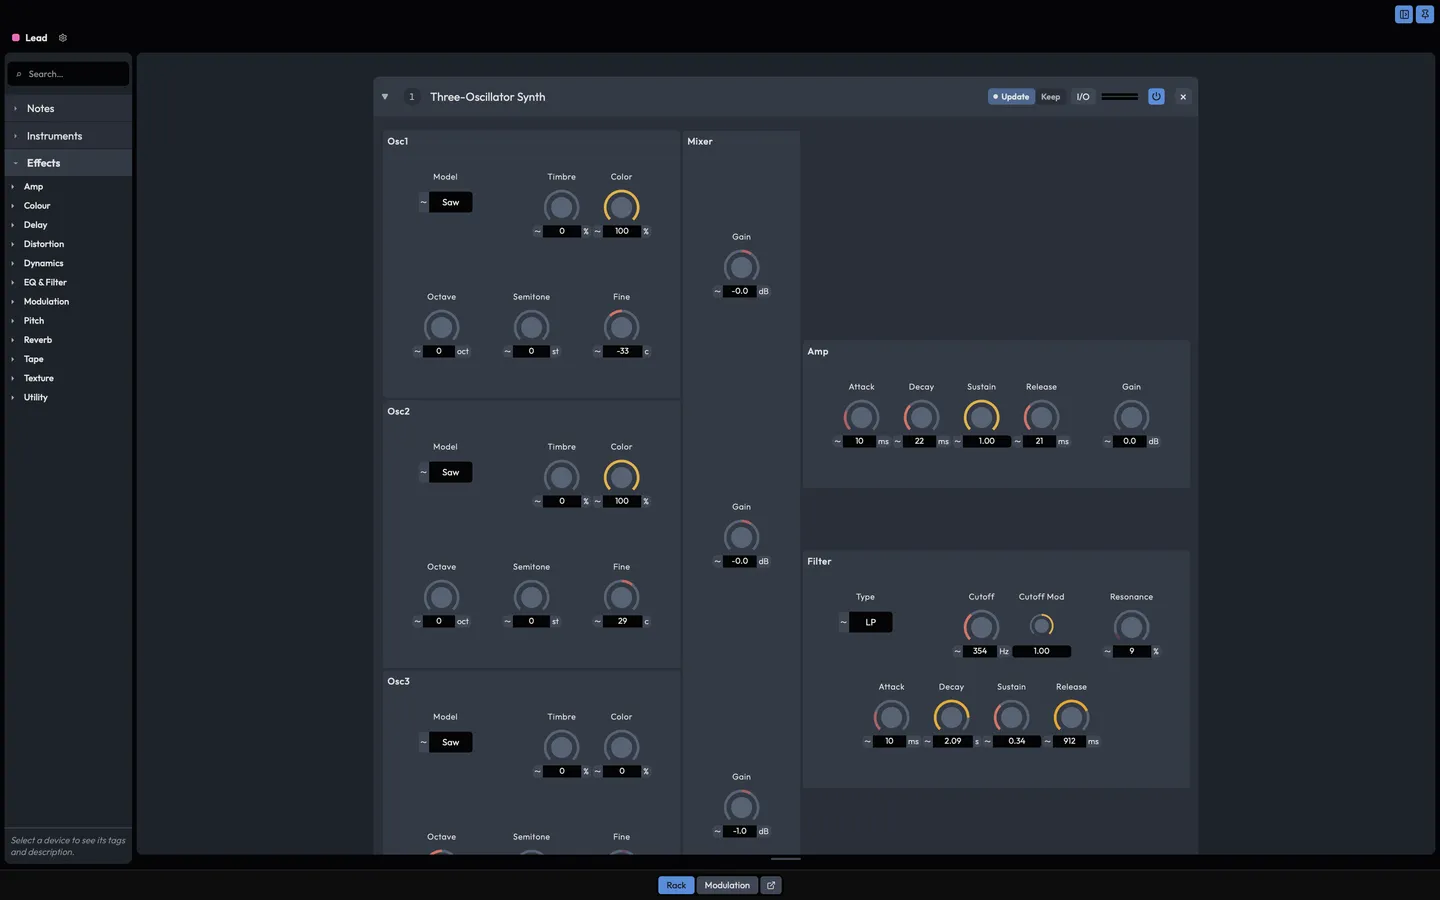Click the modulation icon beside Osc3 Gain value

tap(717, 831)
